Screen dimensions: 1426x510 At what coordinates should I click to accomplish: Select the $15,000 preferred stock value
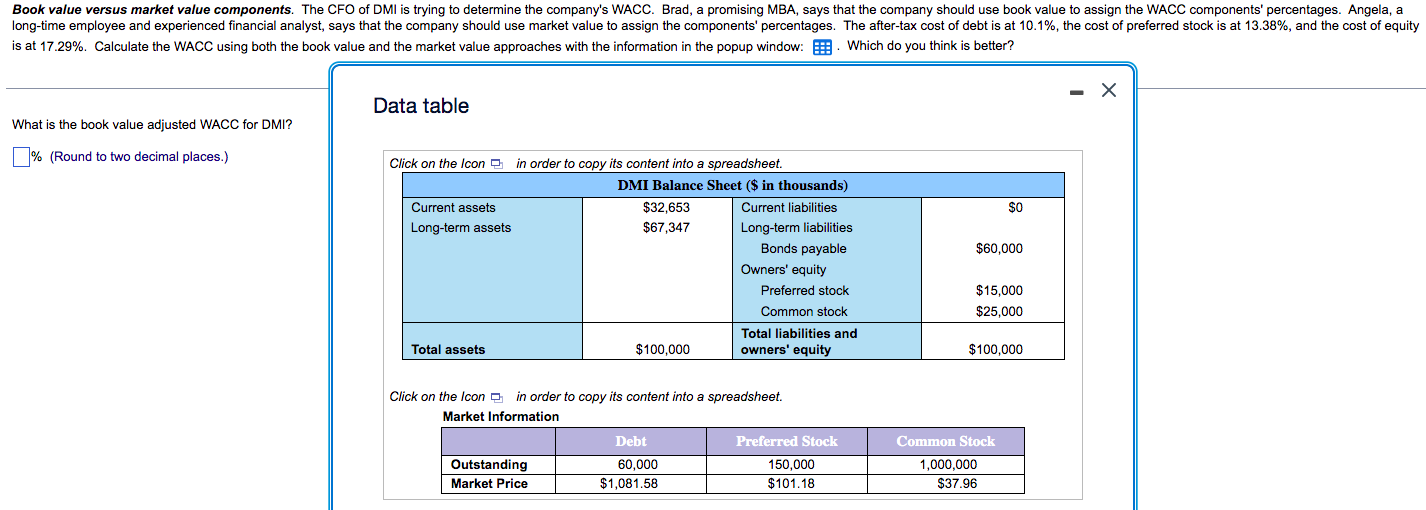click(x=999, y=291)
